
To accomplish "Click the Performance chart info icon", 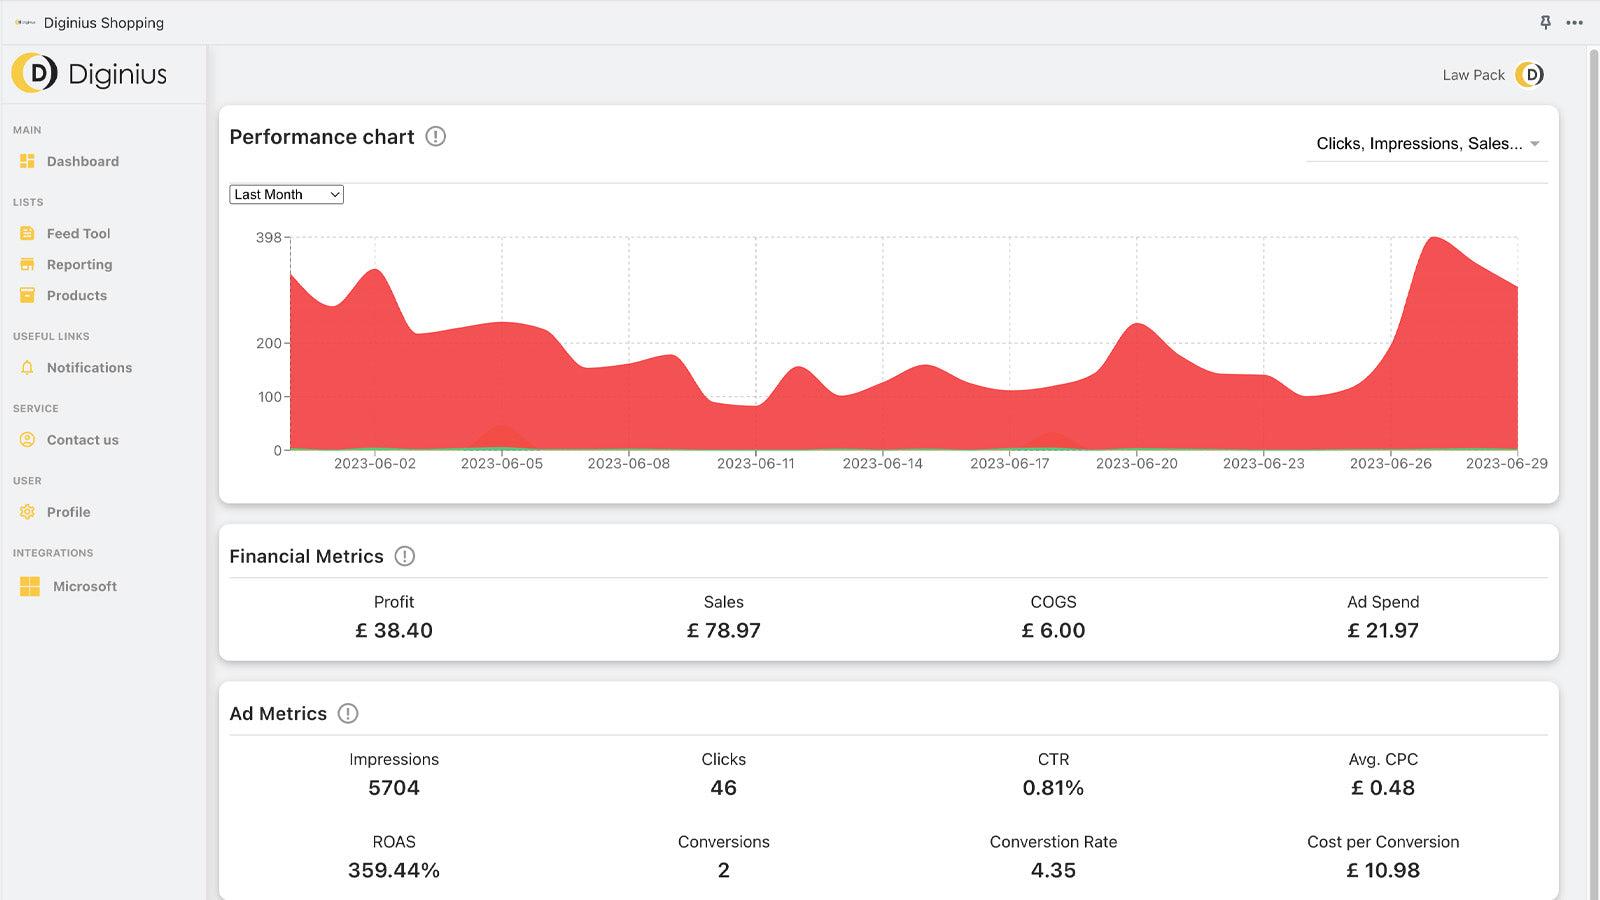I will 437,138.
